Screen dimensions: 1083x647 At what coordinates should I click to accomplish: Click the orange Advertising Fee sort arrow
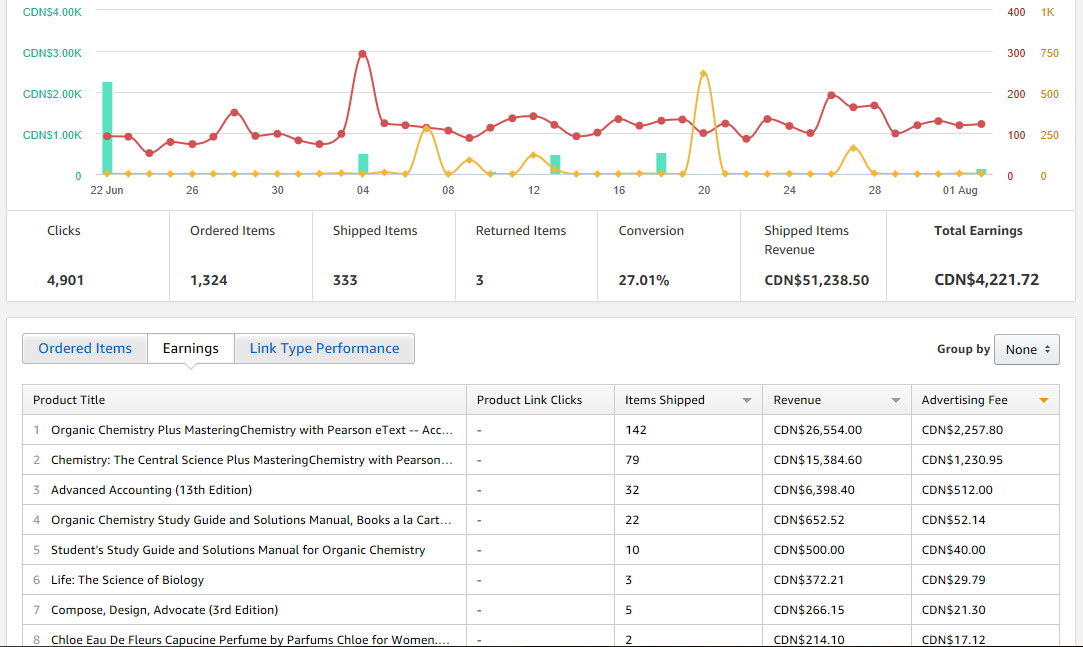1043,401
